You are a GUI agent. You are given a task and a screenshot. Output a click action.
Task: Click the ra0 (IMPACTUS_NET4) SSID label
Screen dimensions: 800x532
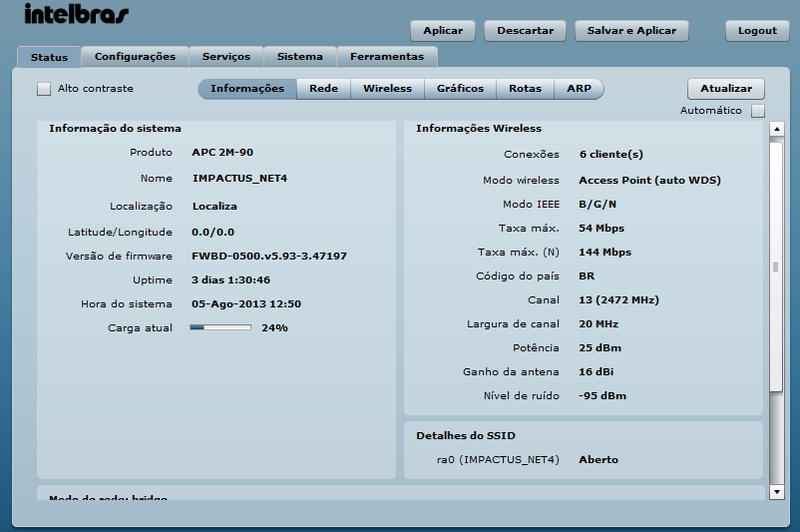coord(498,460)
